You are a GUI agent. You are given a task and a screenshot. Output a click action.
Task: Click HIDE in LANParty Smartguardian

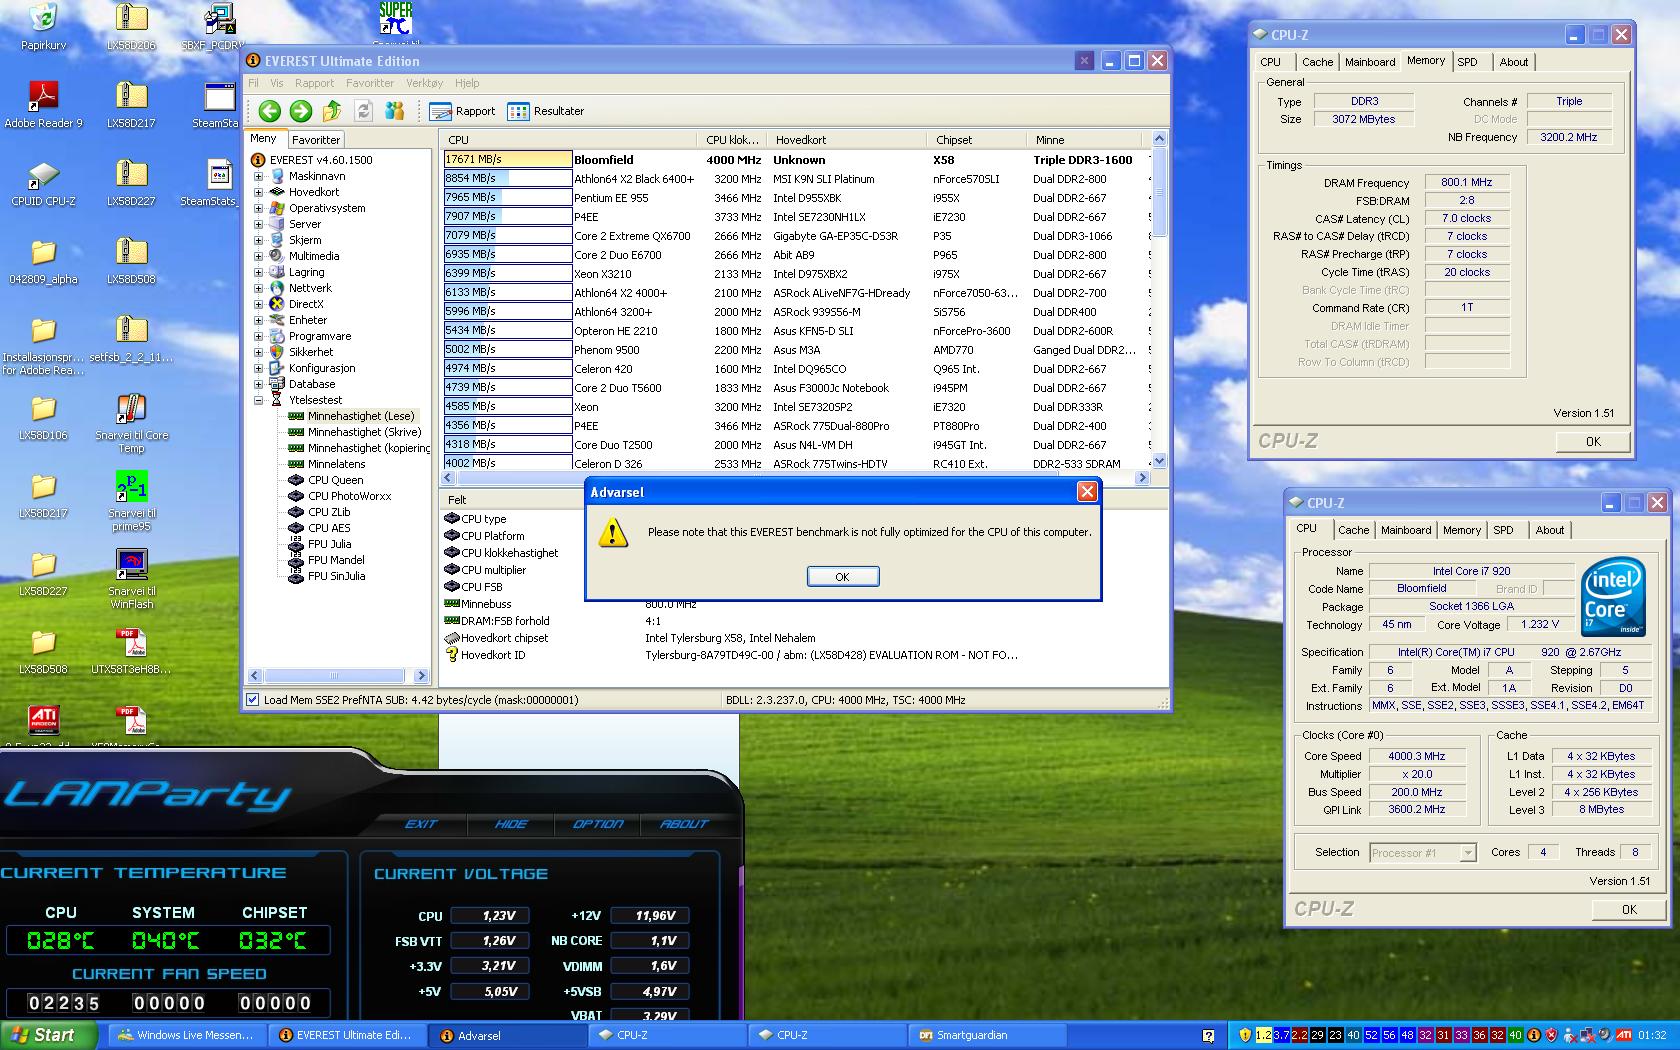(x=511, y=824)
